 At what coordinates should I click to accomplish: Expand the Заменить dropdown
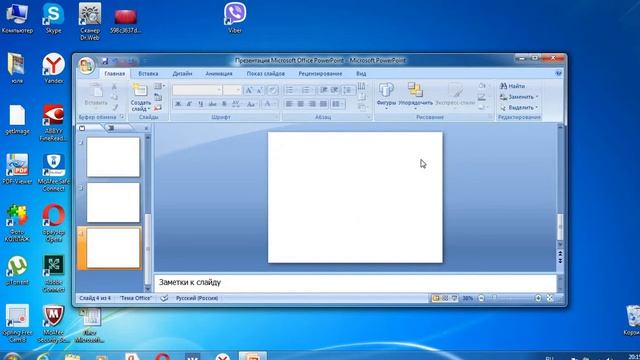[537, 97]
